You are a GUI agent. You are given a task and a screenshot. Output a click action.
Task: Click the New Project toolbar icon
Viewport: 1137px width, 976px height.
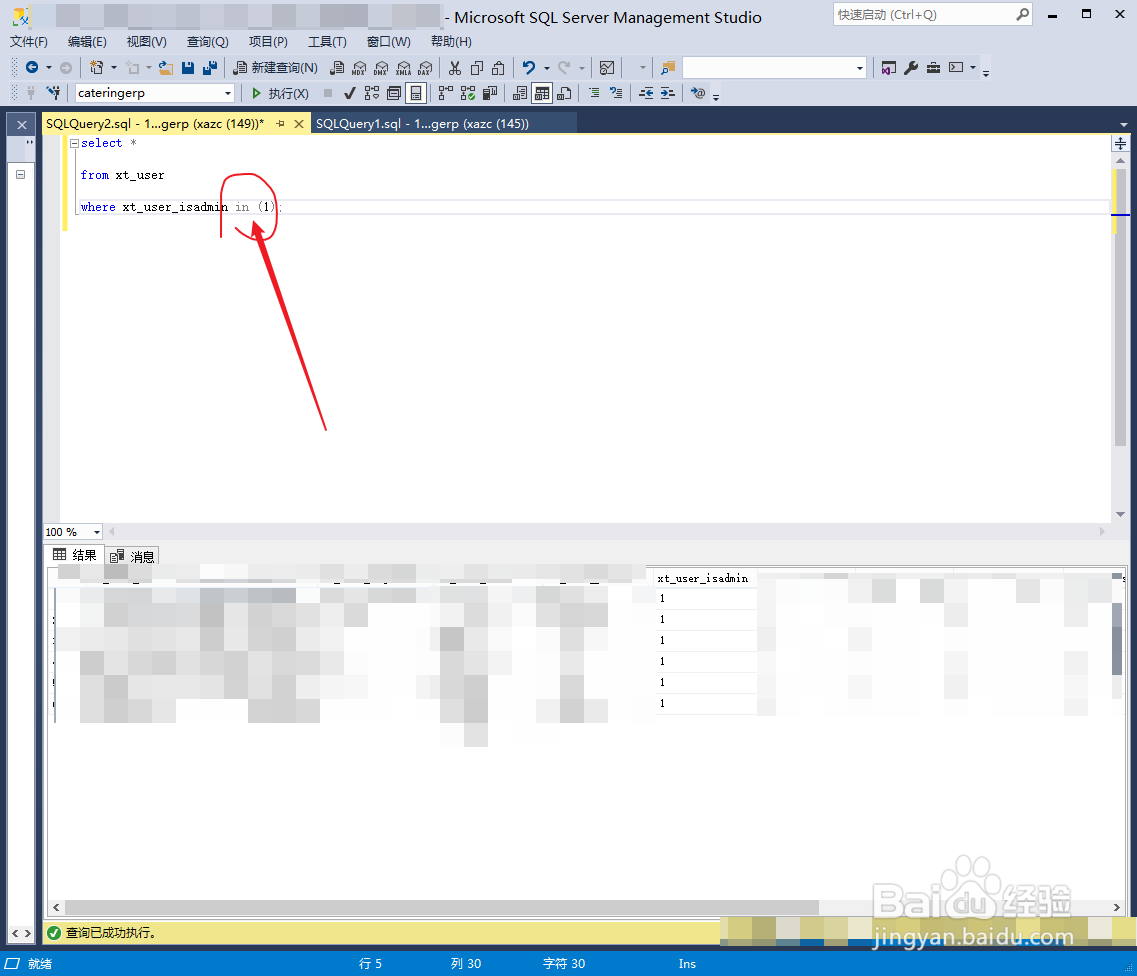pos(96,67)
